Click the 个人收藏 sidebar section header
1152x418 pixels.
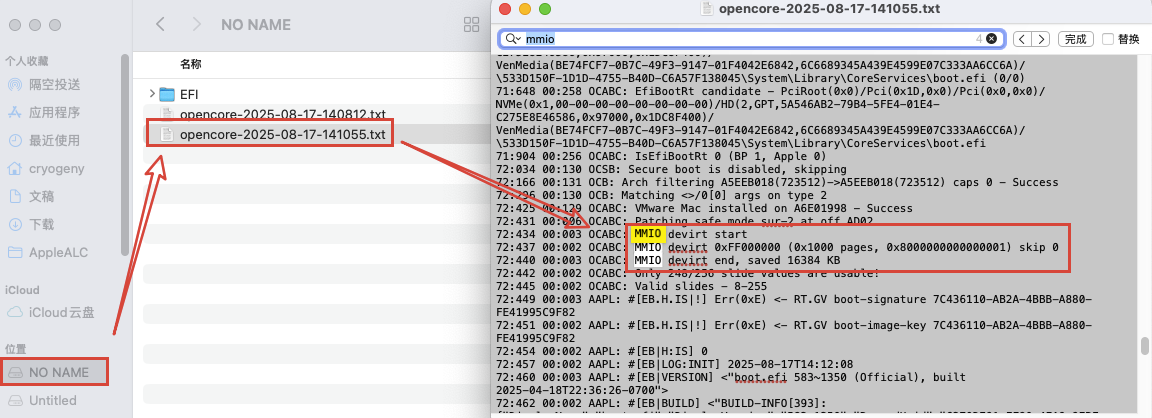[x=26, y=61]
